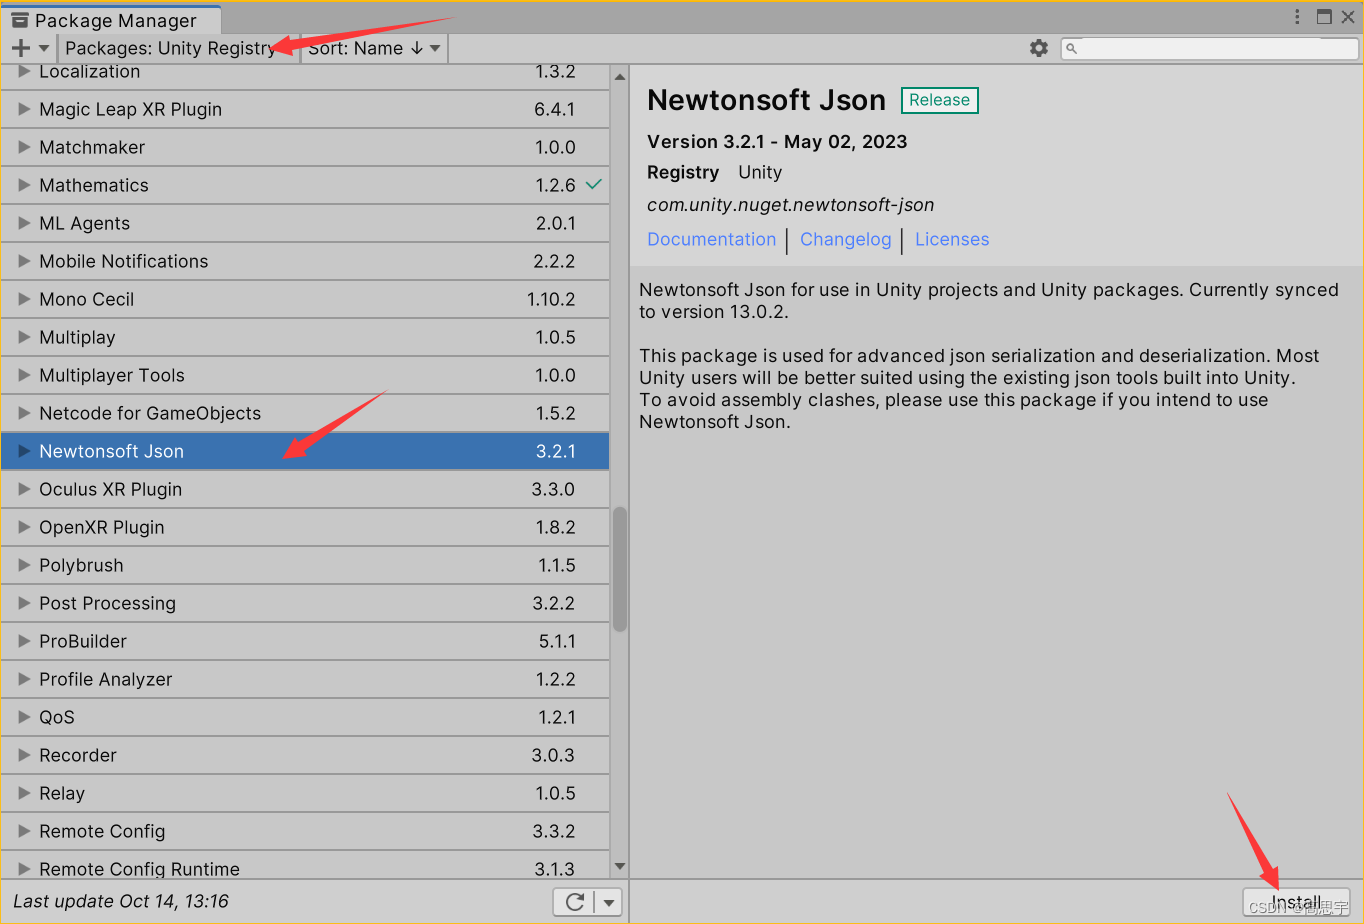Click the scroll up arrow of package list

[x=620, y=77]
